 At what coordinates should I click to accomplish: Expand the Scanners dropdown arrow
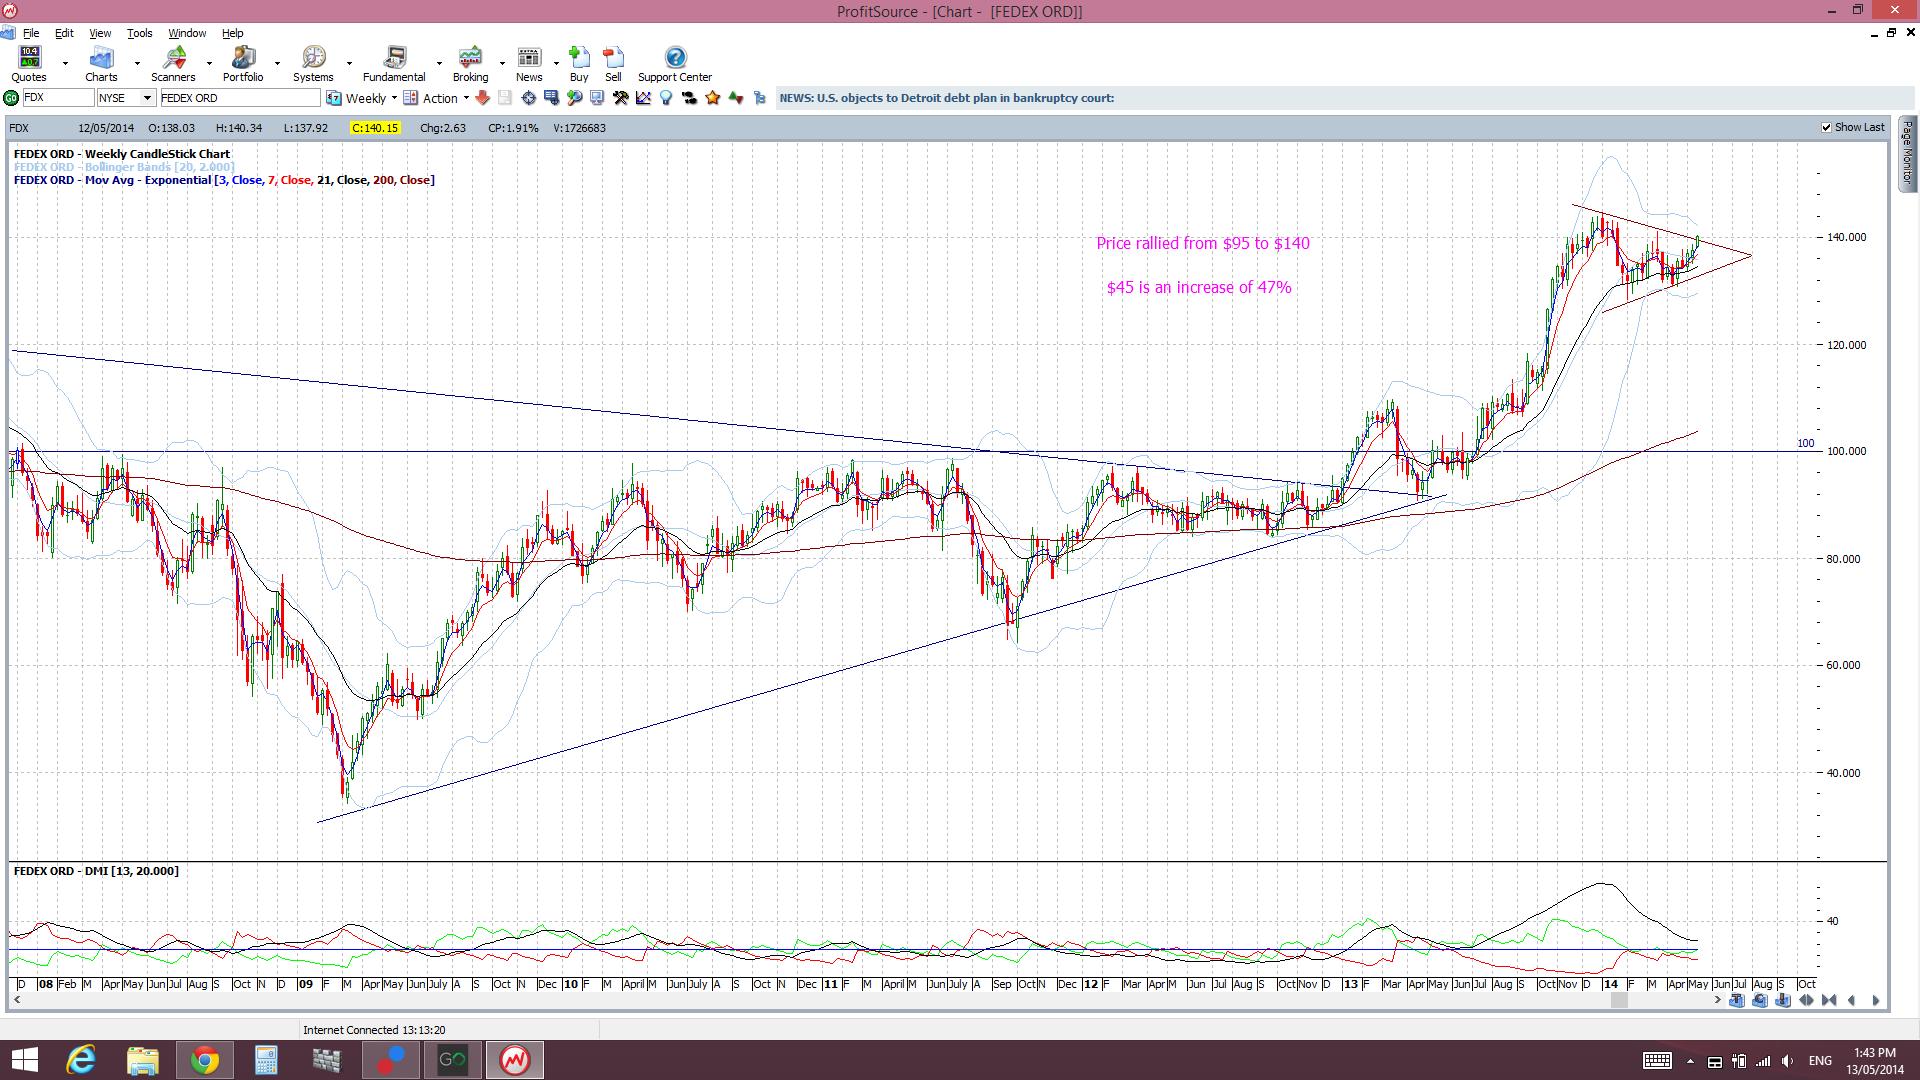pyautogui.click(x=209, y=63)
